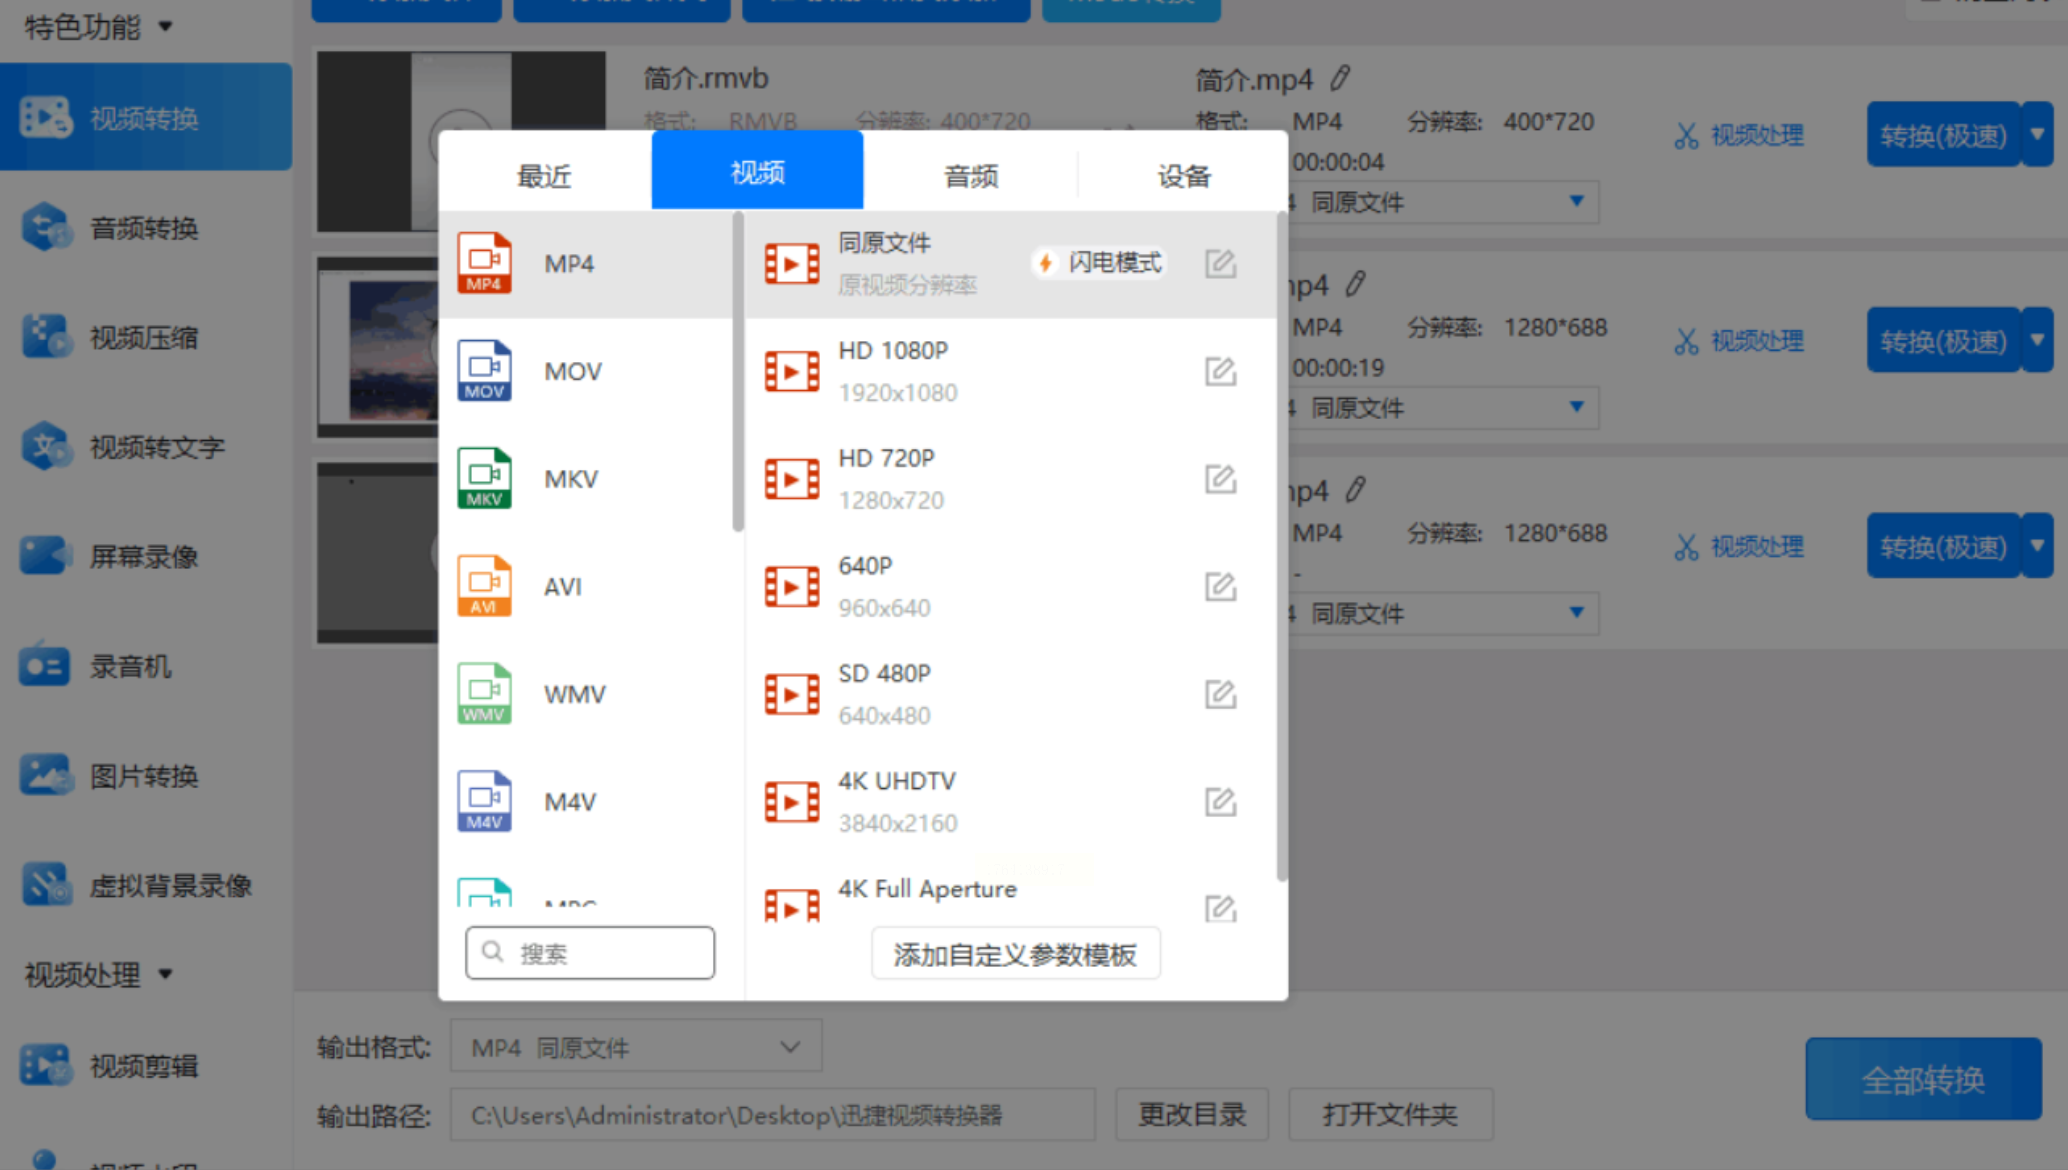
Task: Collapse the 特色功能 sidebar section
Action: pyautogui.click(x=97, y=27)
